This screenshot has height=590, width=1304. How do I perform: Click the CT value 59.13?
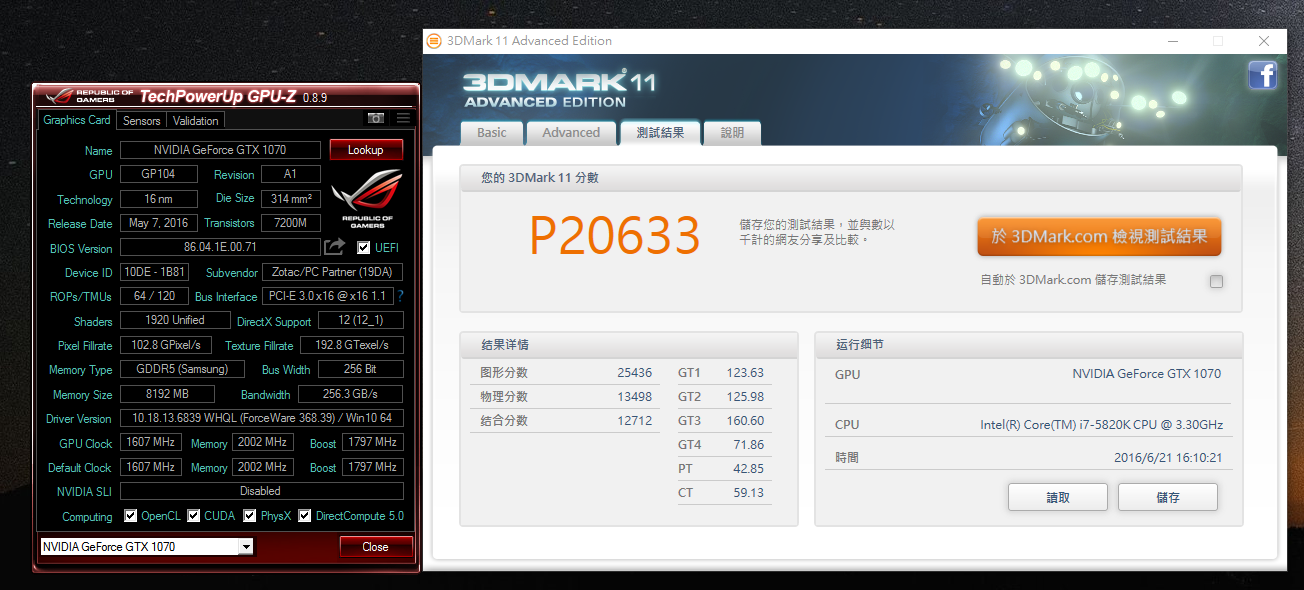click(x=748, y=493)
